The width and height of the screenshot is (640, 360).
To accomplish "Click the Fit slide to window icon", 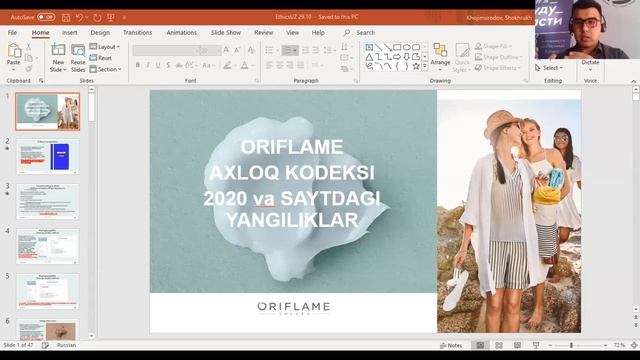I will (x=634, y=345).
